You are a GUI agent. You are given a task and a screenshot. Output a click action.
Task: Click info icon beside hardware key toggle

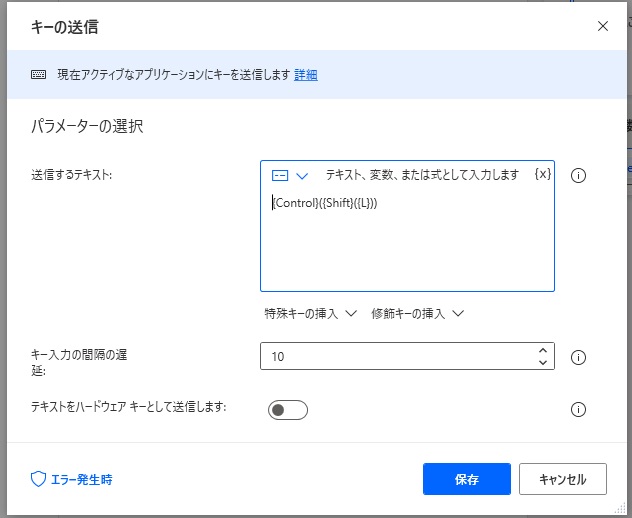578,409
